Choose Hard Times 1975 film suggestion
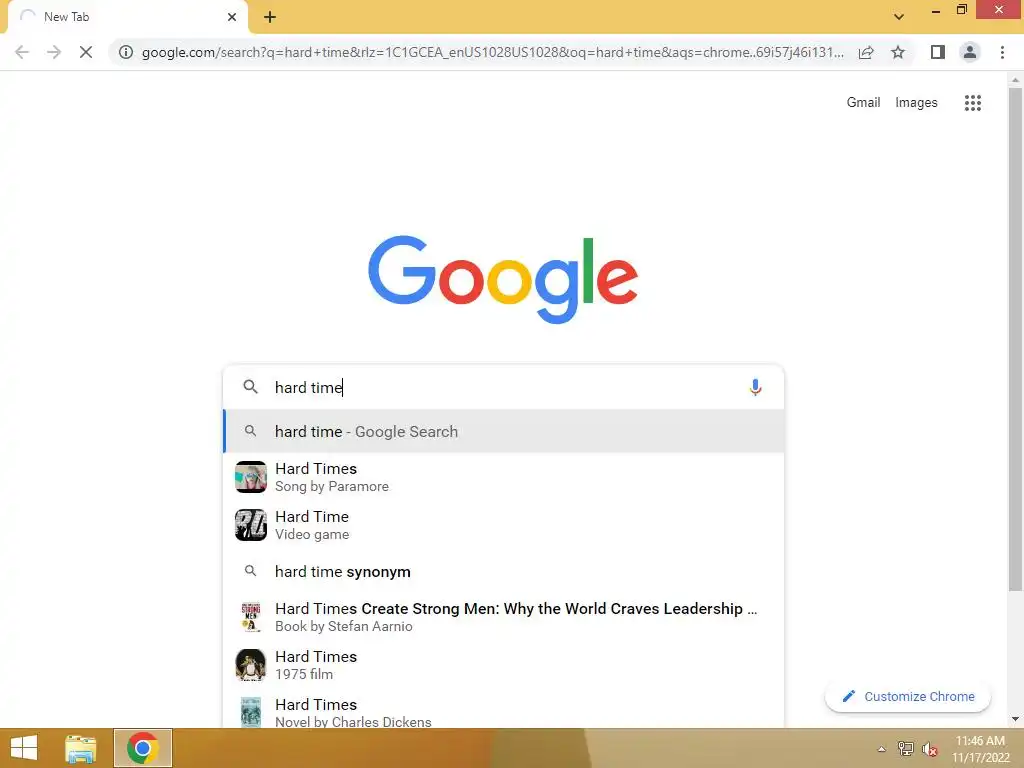Image resolution: width=1024 pixels, height=768 pixels. [x=504, y=665]
